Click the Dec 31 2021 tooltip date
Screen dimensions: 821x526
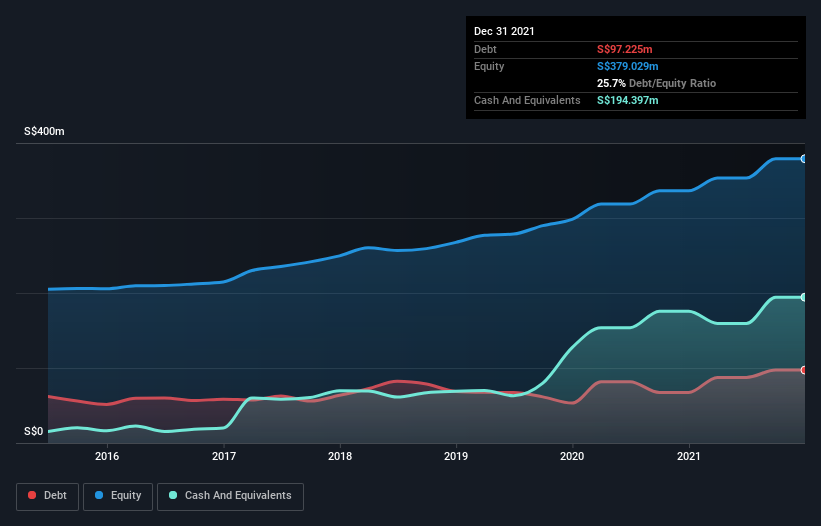(x=504, y=31)
